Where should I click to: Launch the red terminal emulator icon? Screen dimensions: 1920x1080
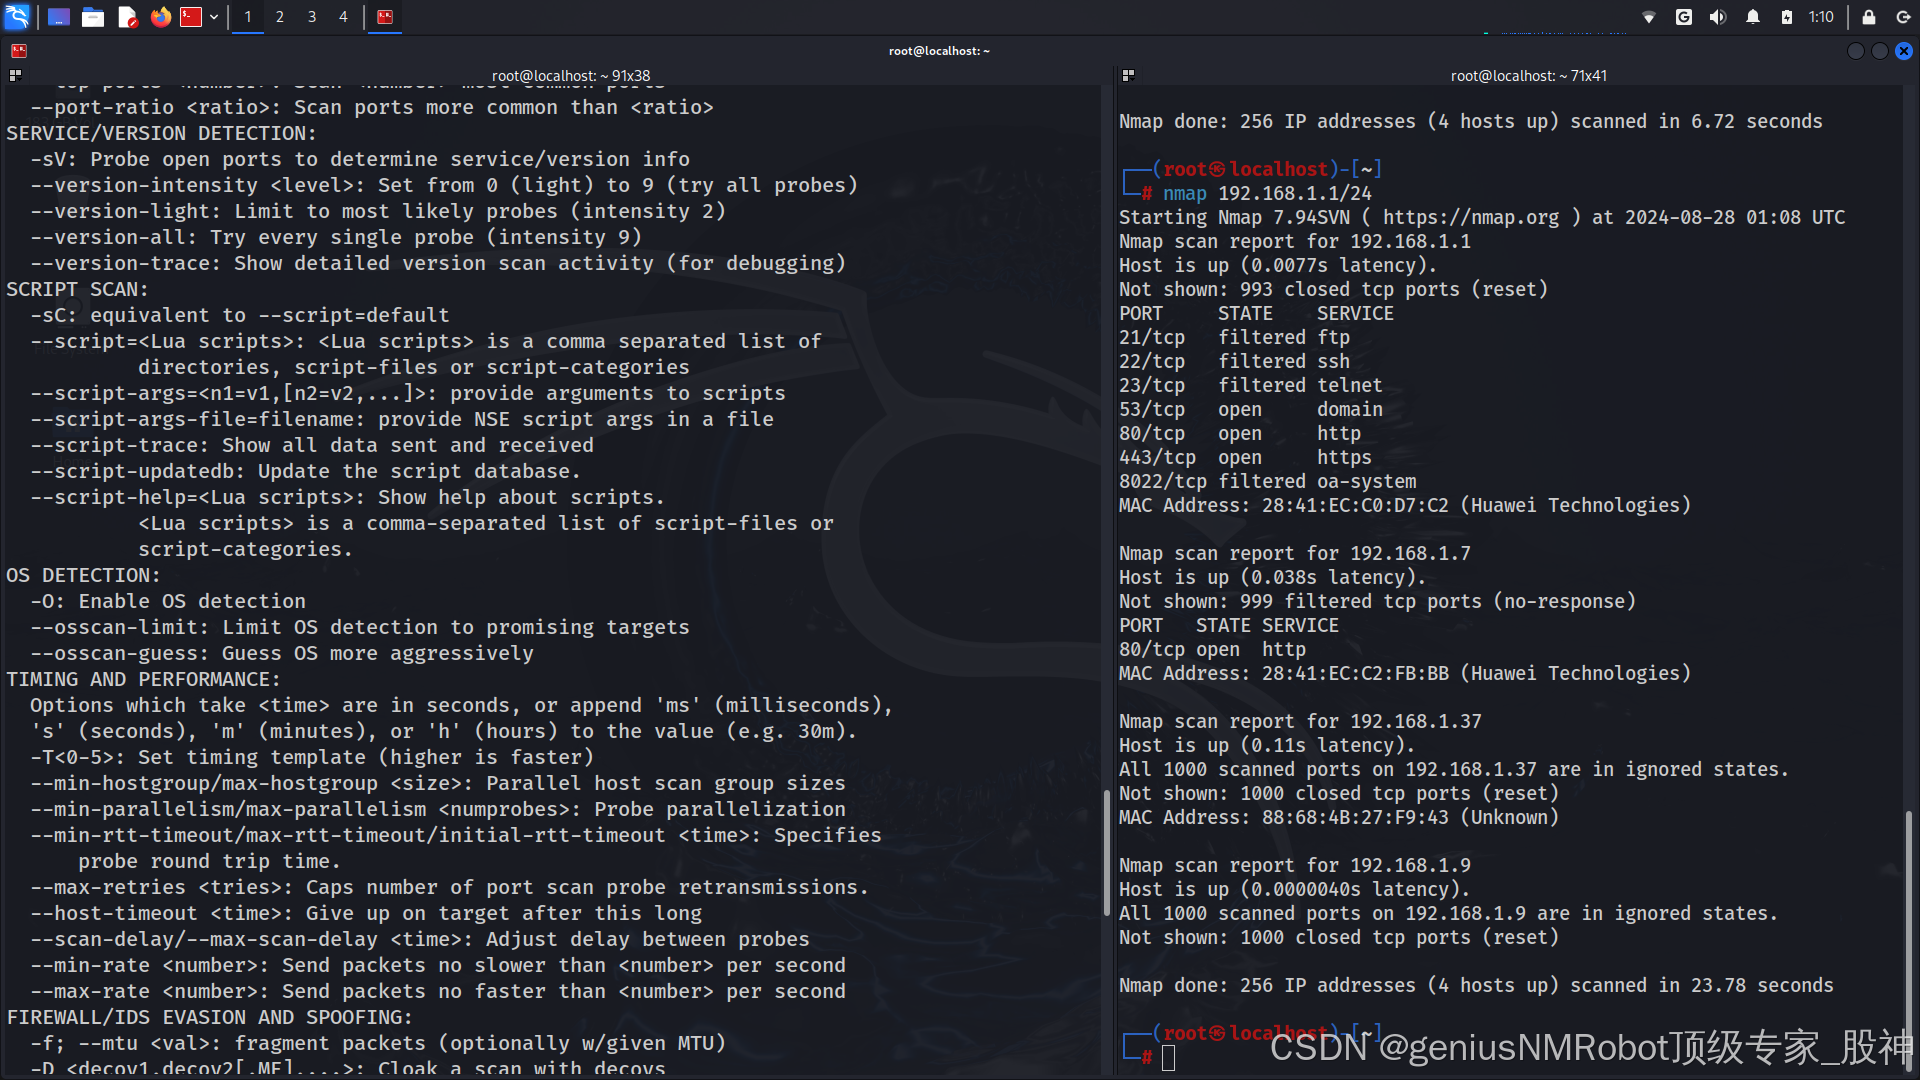[x=191, y=17]
